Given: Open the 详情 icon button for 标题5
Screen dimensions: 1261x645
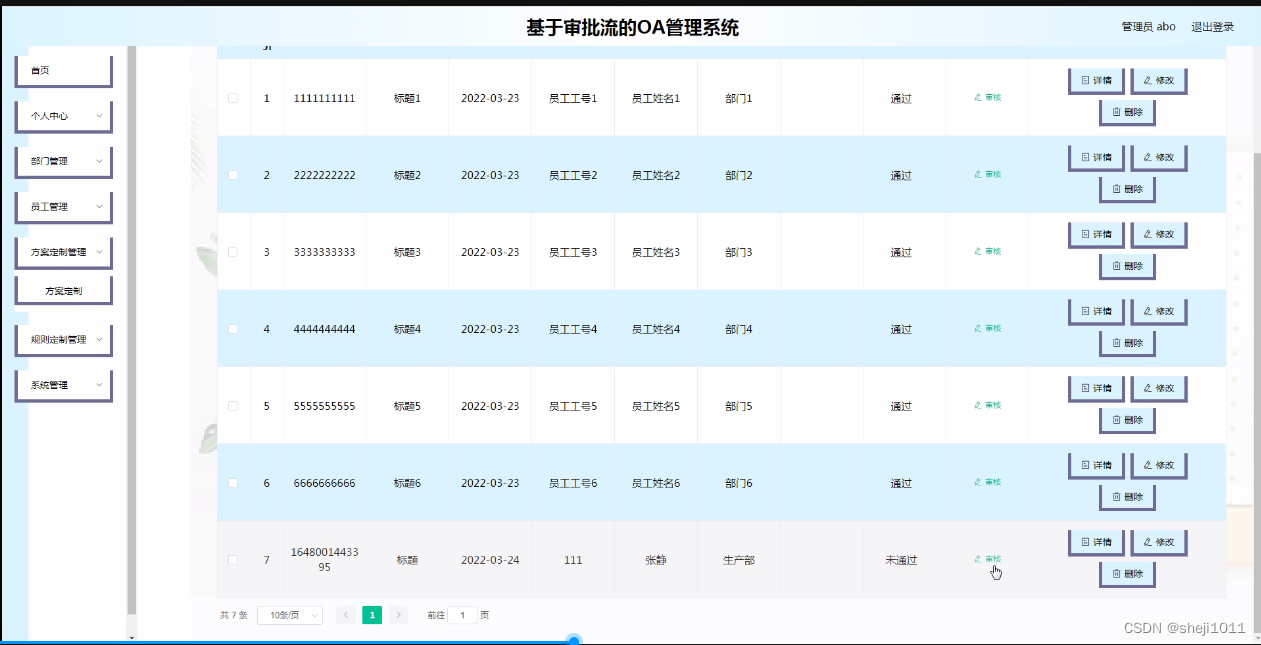Looking at the screenshot, I should coord(1096,388).
